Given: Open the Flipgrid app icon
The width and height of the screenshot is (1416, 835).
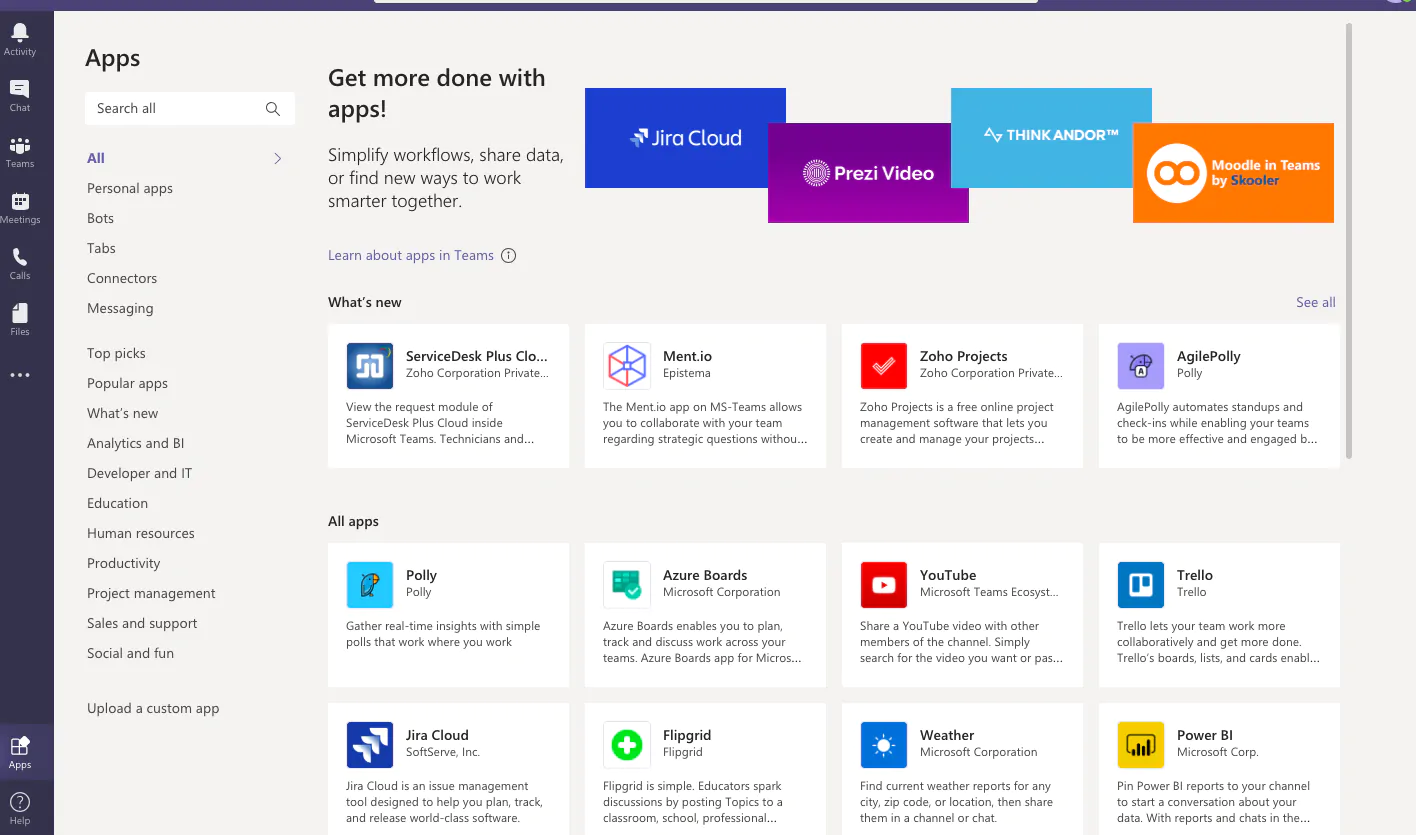Looking at the screenshot, I should (x=626, y=744).
